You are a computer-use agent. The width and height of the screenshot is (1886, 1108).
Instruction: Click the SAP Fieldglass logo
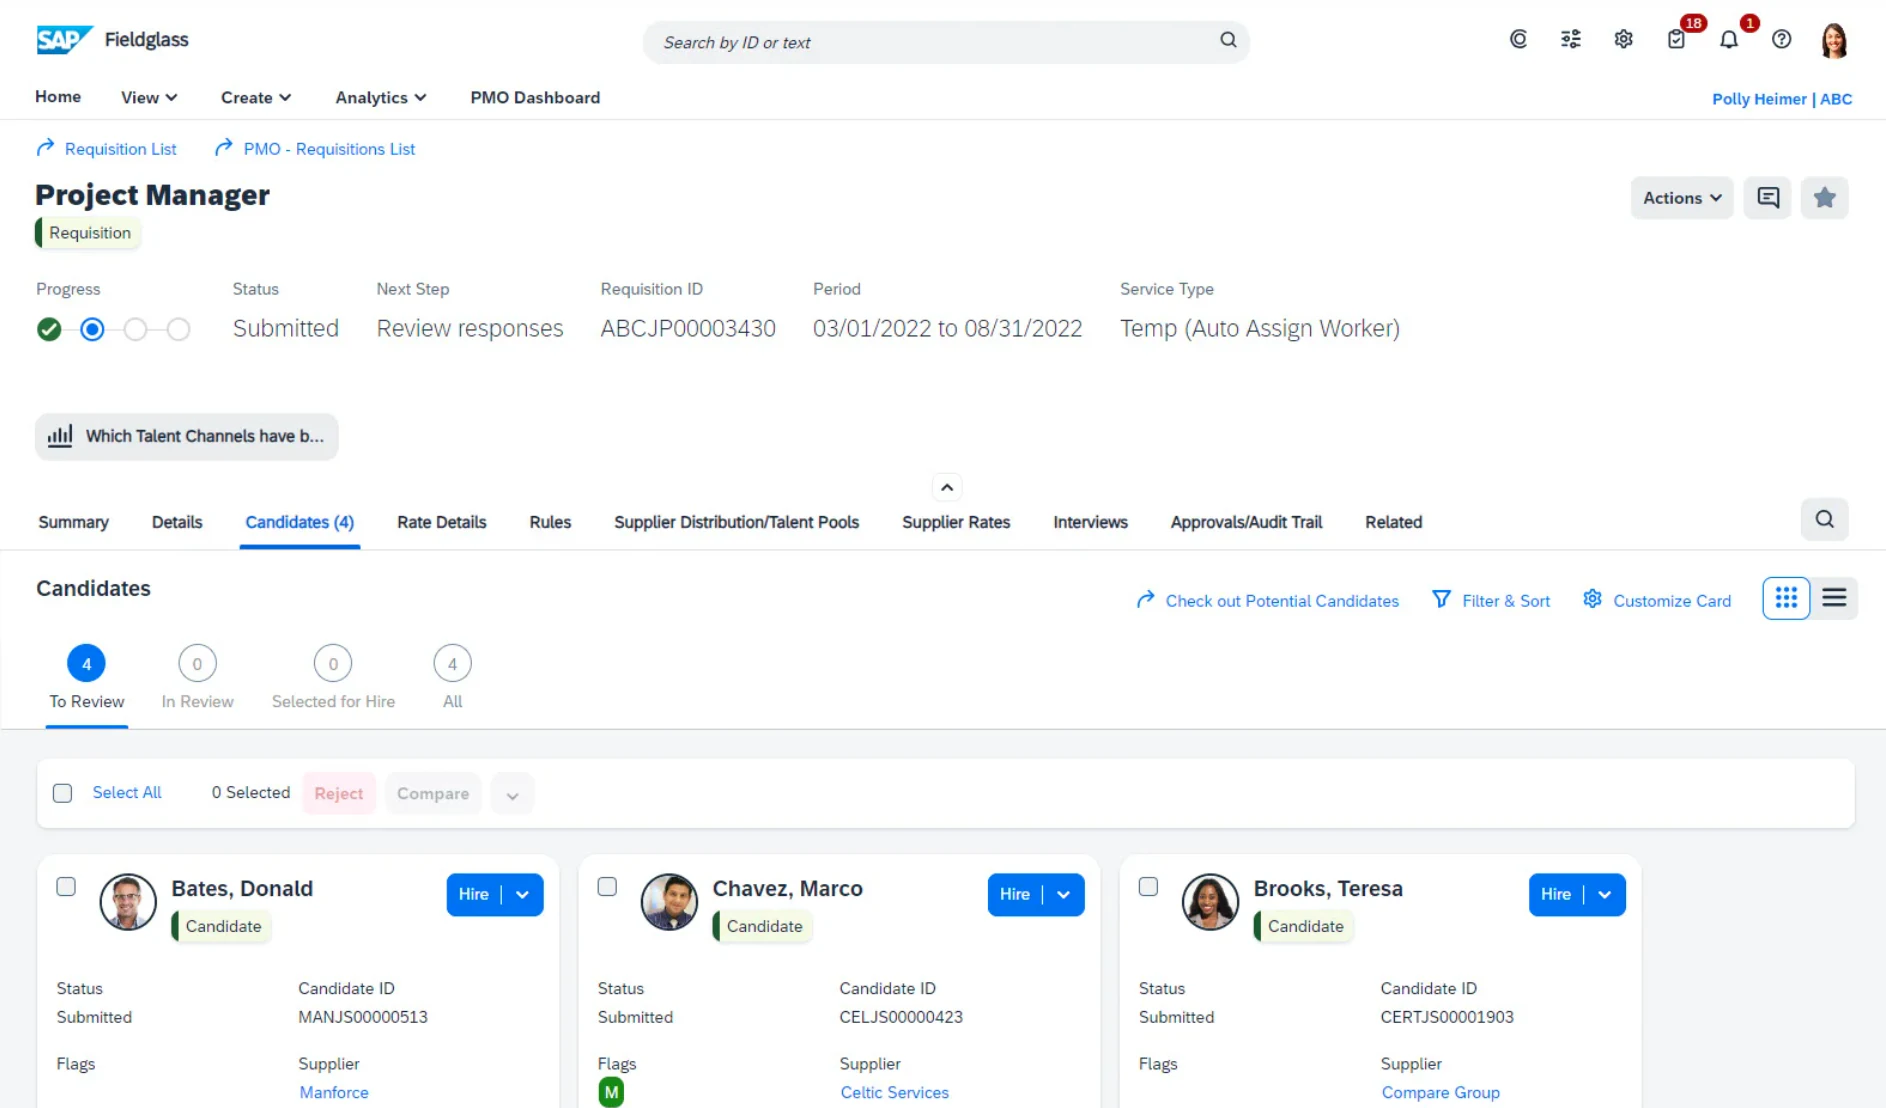[x=112, y=40]
